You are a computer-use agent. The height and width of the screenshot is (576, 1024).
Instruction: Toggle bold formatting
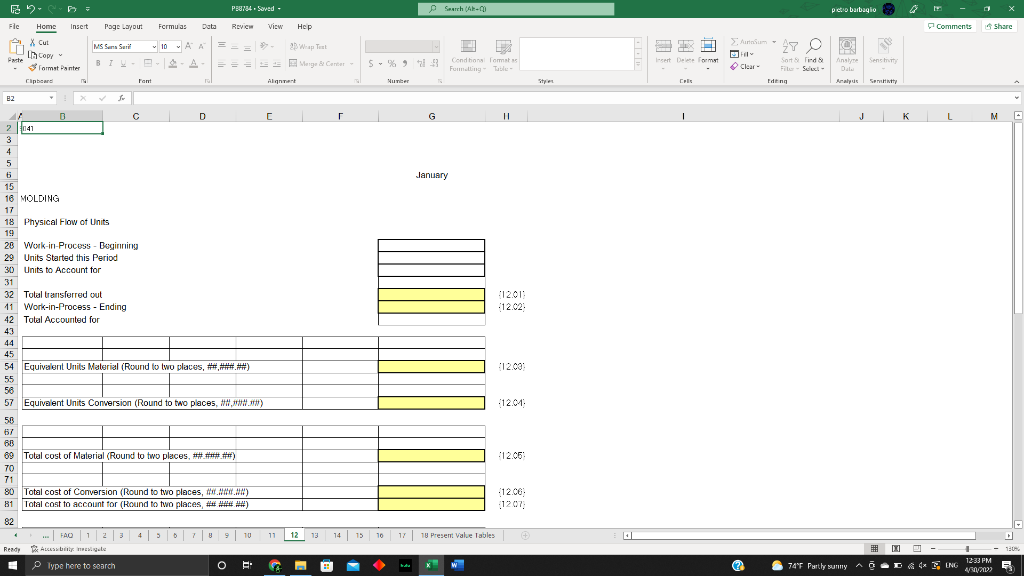coord(98,62)
